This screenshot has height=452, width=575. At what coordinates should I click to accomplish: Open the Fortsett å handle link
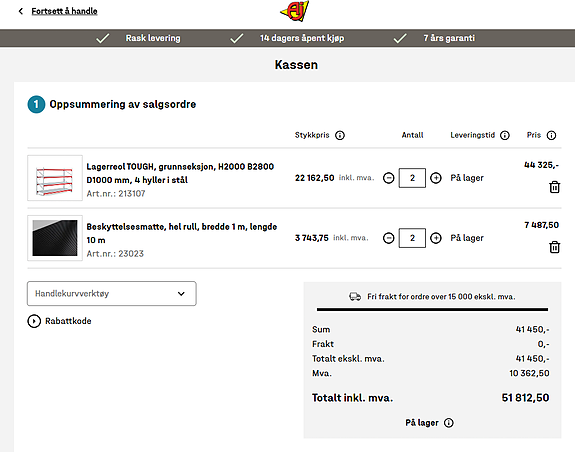pyautogui.click(x=64, y=11)
